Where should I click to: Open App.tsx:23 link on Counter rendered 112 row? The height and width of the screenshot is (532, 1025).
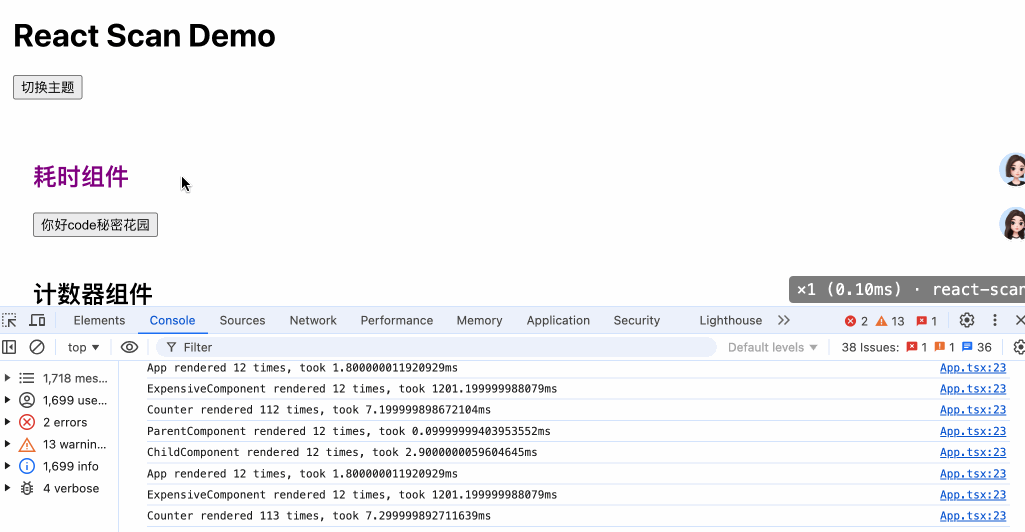(x=973, y=410)
